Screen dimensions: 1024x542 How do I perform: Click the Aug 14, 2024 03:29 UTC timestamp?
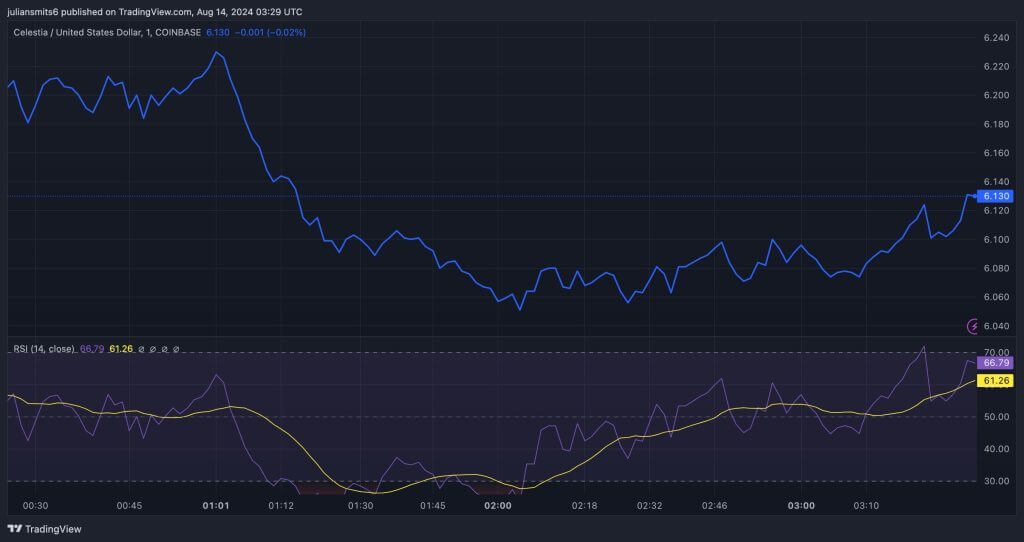[x=249, y=12]
